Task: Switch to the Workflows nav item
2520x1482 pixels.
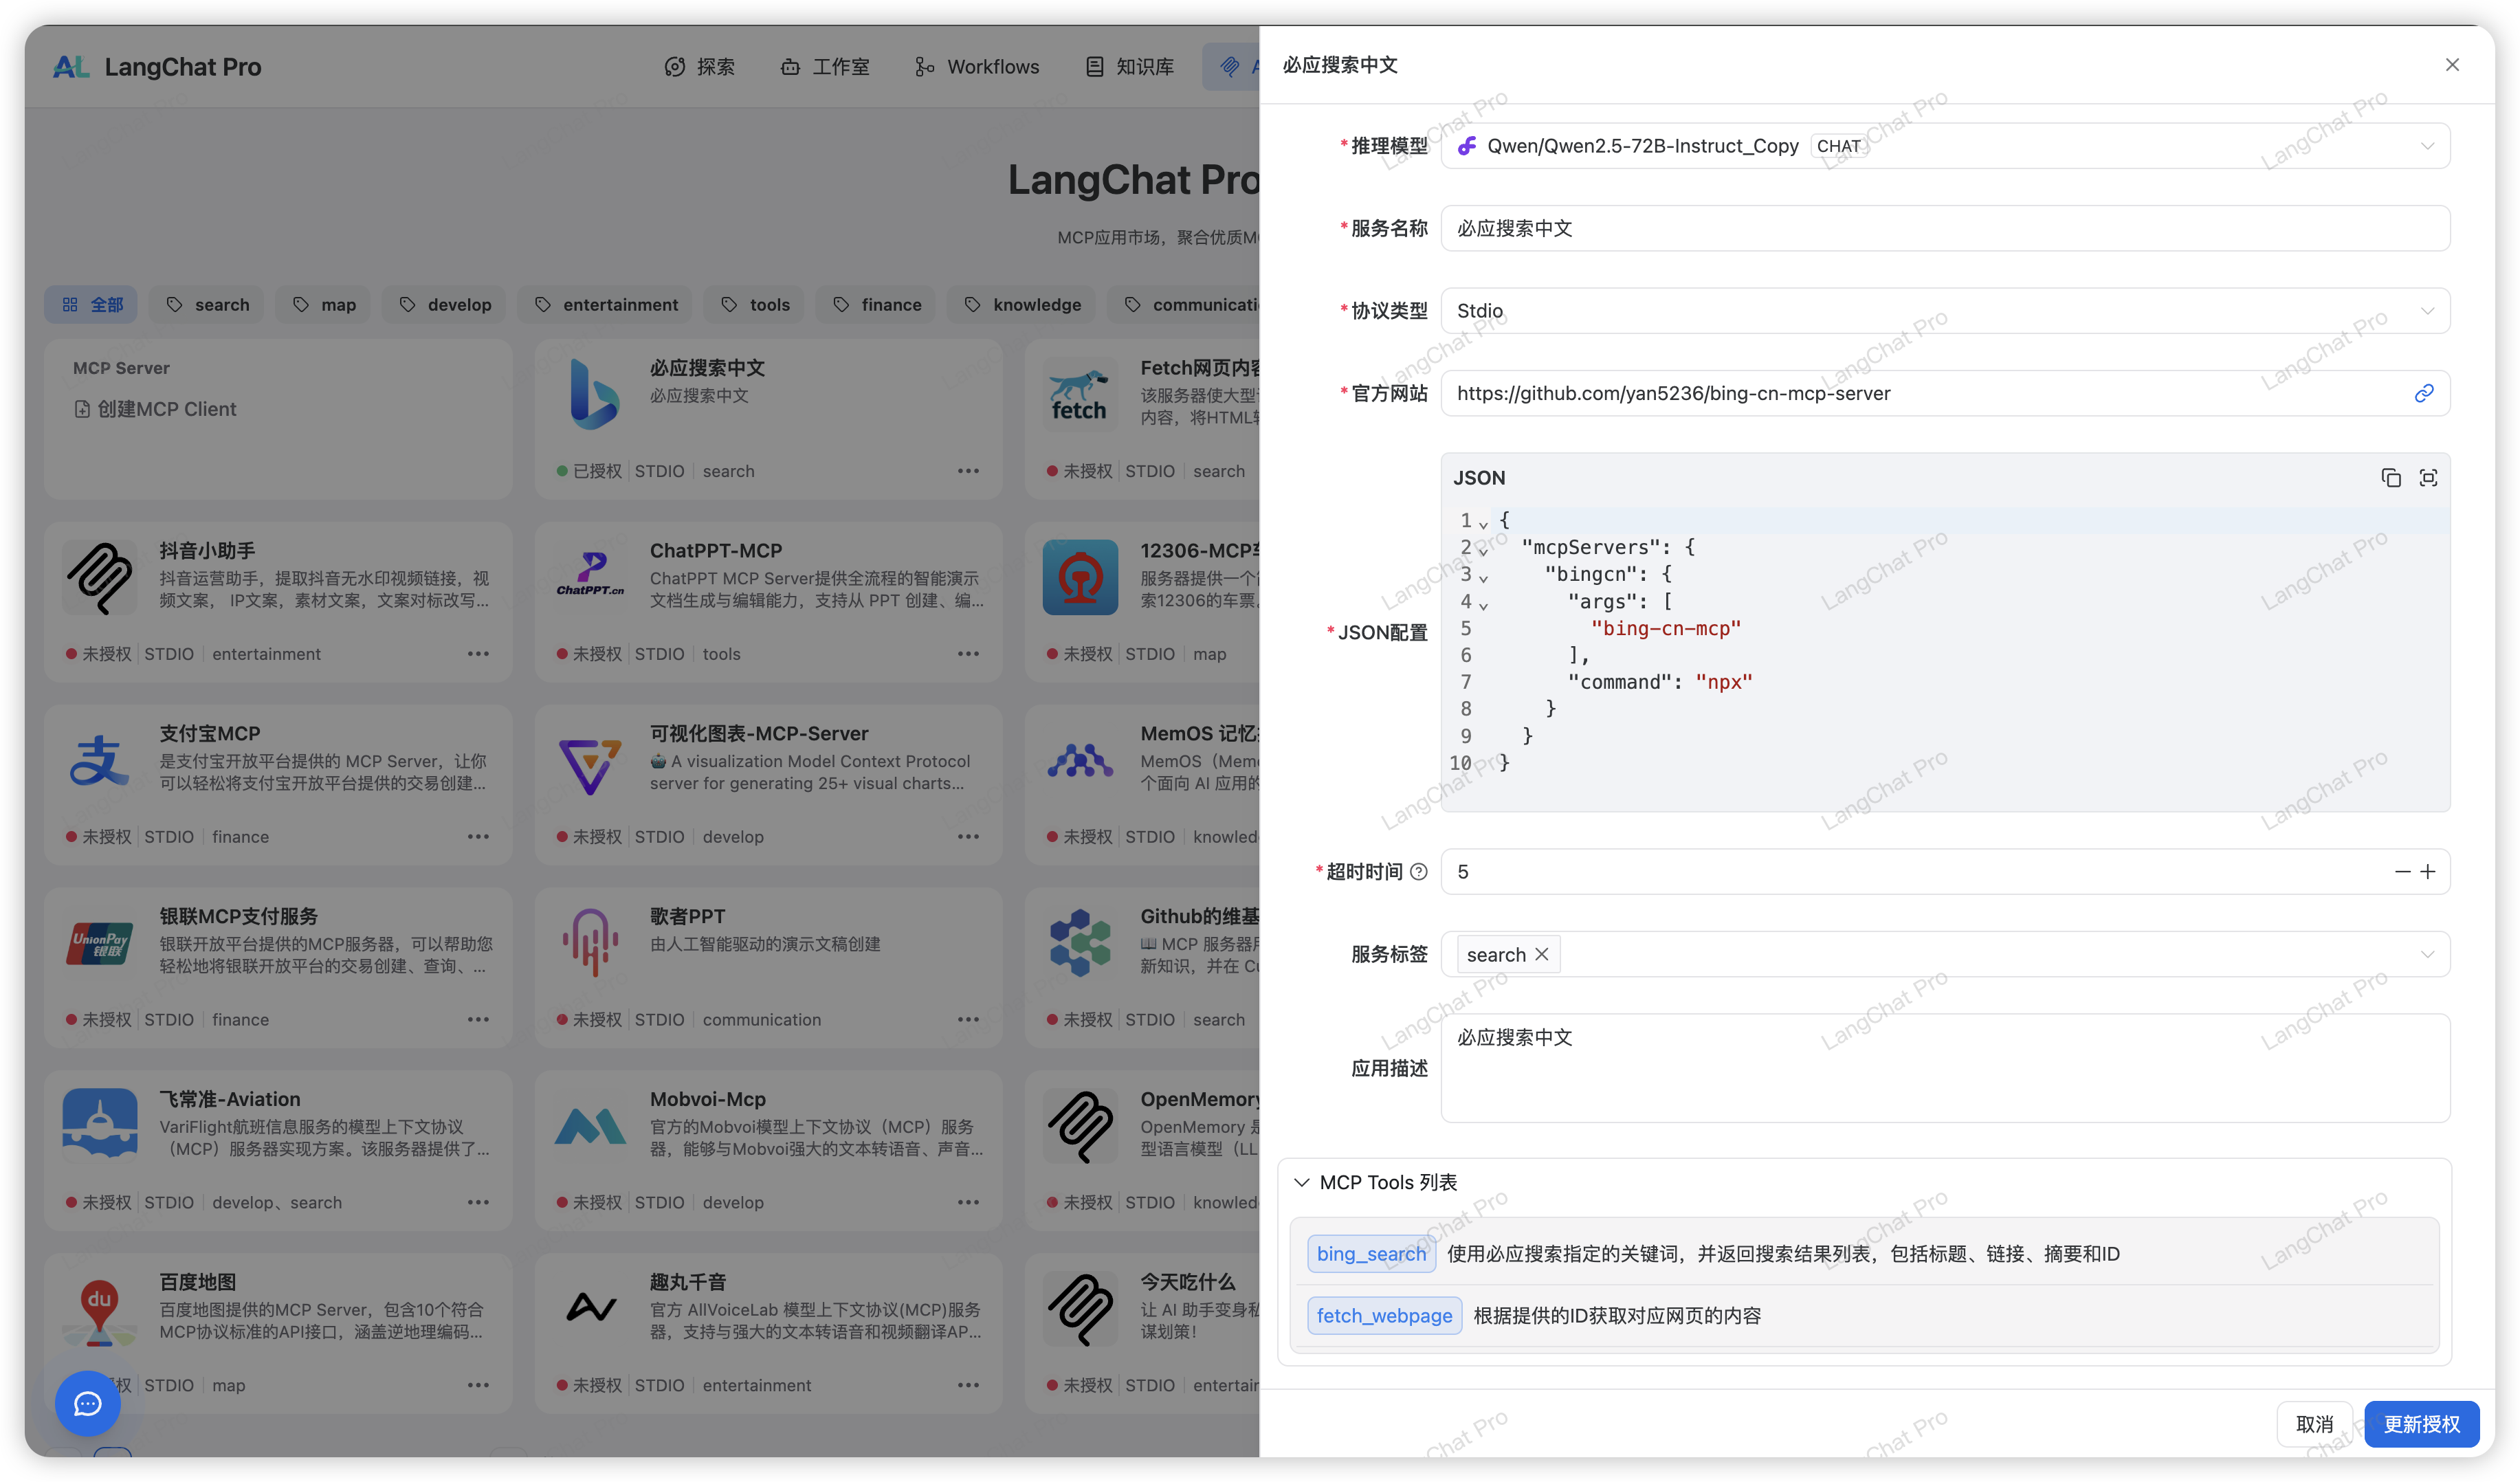Action: (977, 67)
